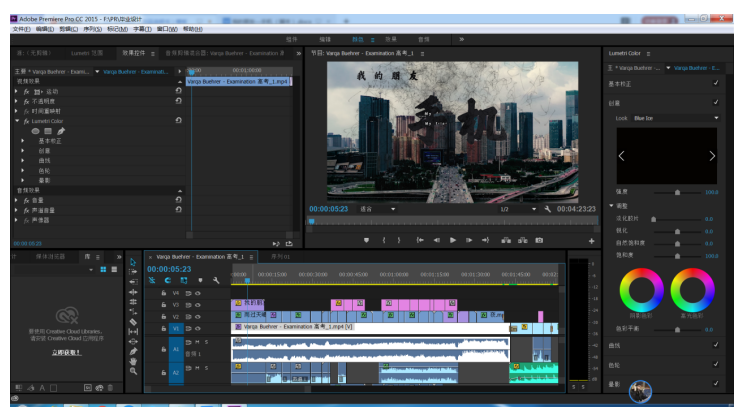Open the 序列(S) menu
Image resolution: width=741 pixels, height=410 pixels.
[x=93, y=29]
